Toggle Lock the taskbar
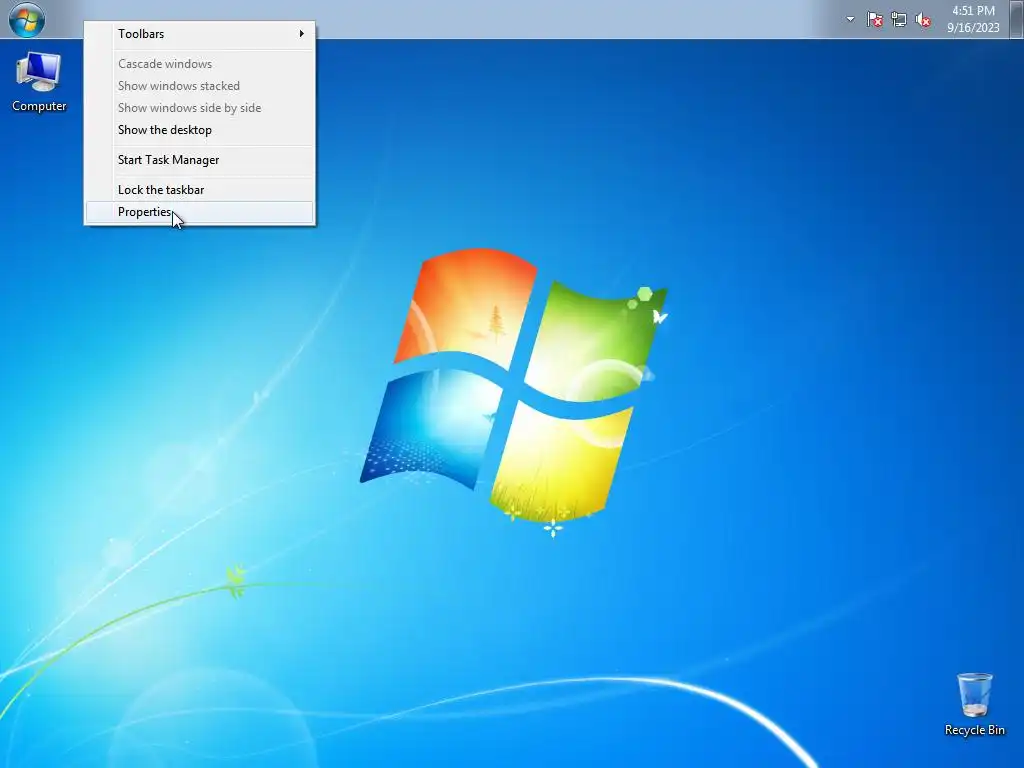Screen dimensions: 1024x768 pyautogui.click(x=200, y=190)
